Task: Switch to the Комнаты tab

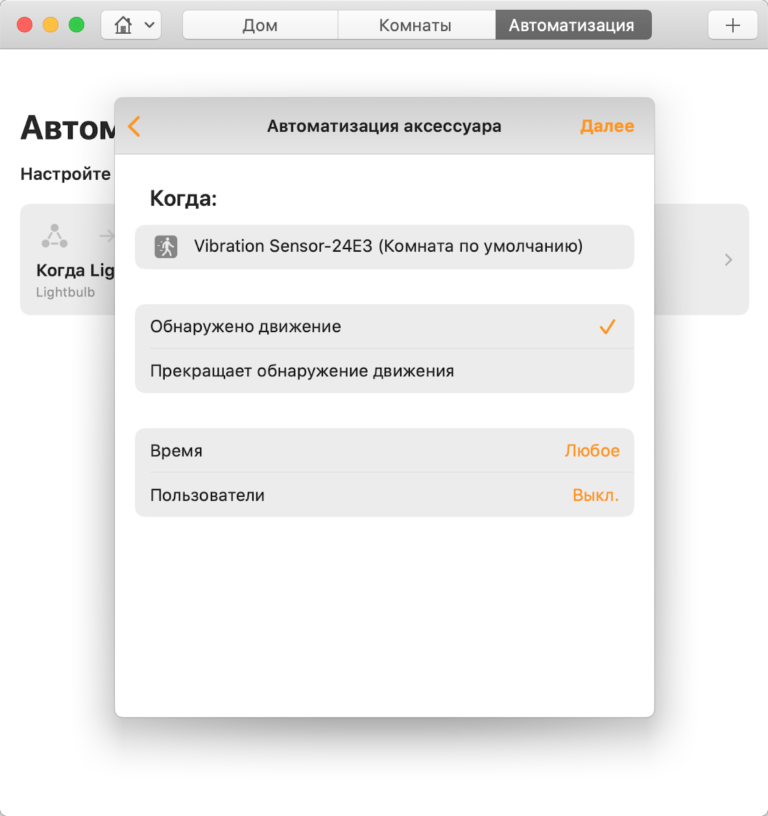Action: 416,25
